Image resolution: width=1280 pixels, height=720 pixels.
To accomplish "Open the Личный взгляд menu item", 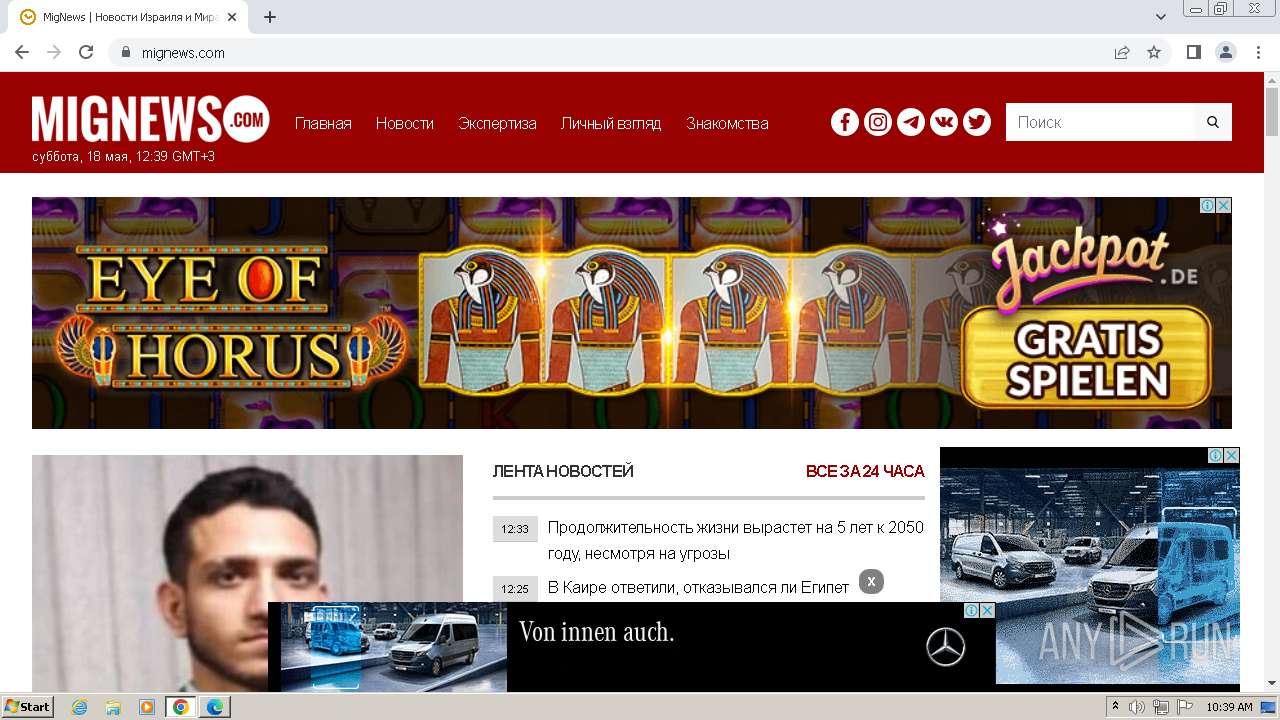I will click(x=611, y=123).
